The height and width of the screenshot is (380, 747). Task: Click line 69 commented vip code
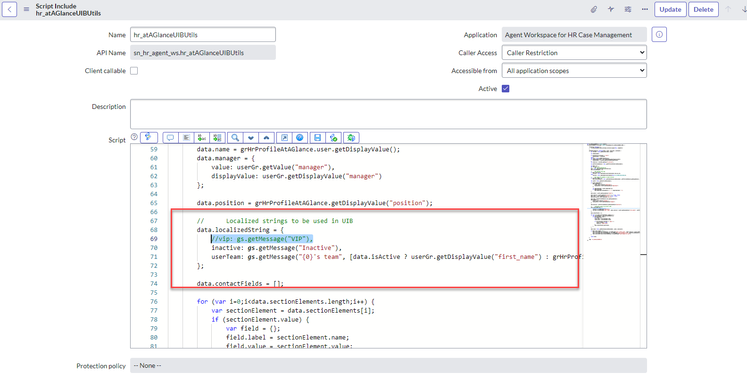coord(262,239)
